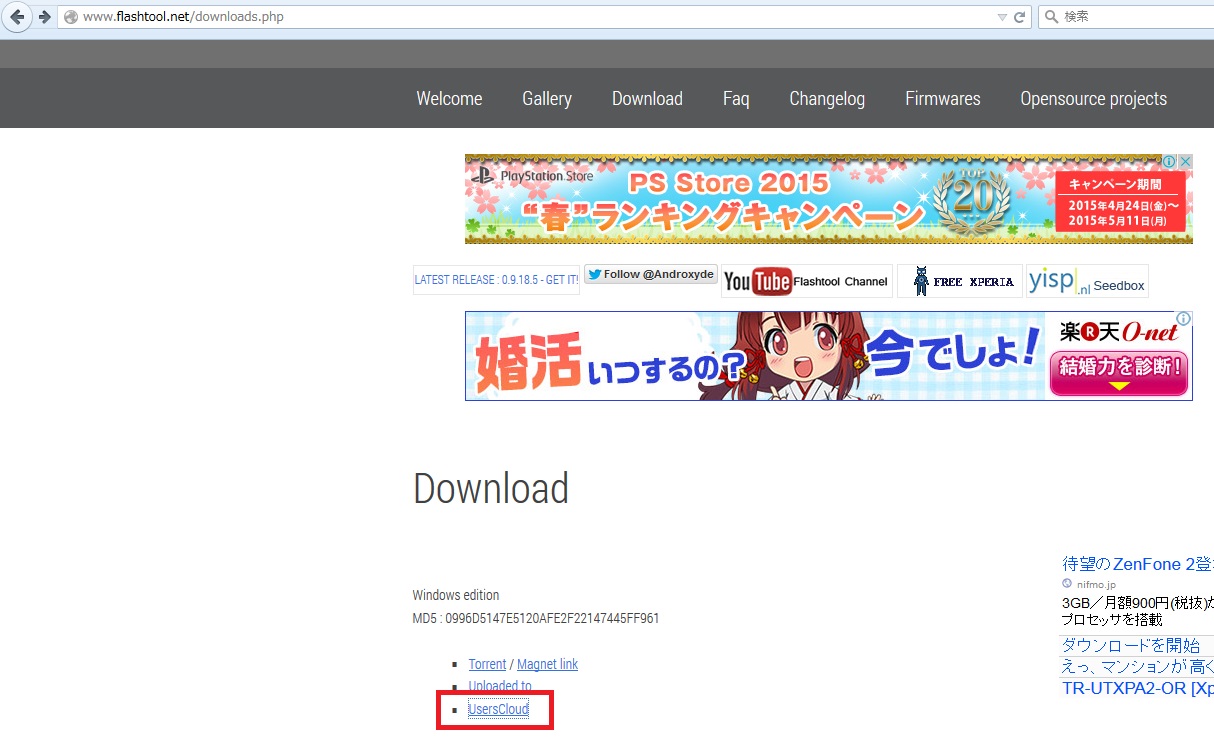Close the PS Store ad with X icon
The height and width of the screenshot is (752, 1214).
click(x=1185, y=161)
